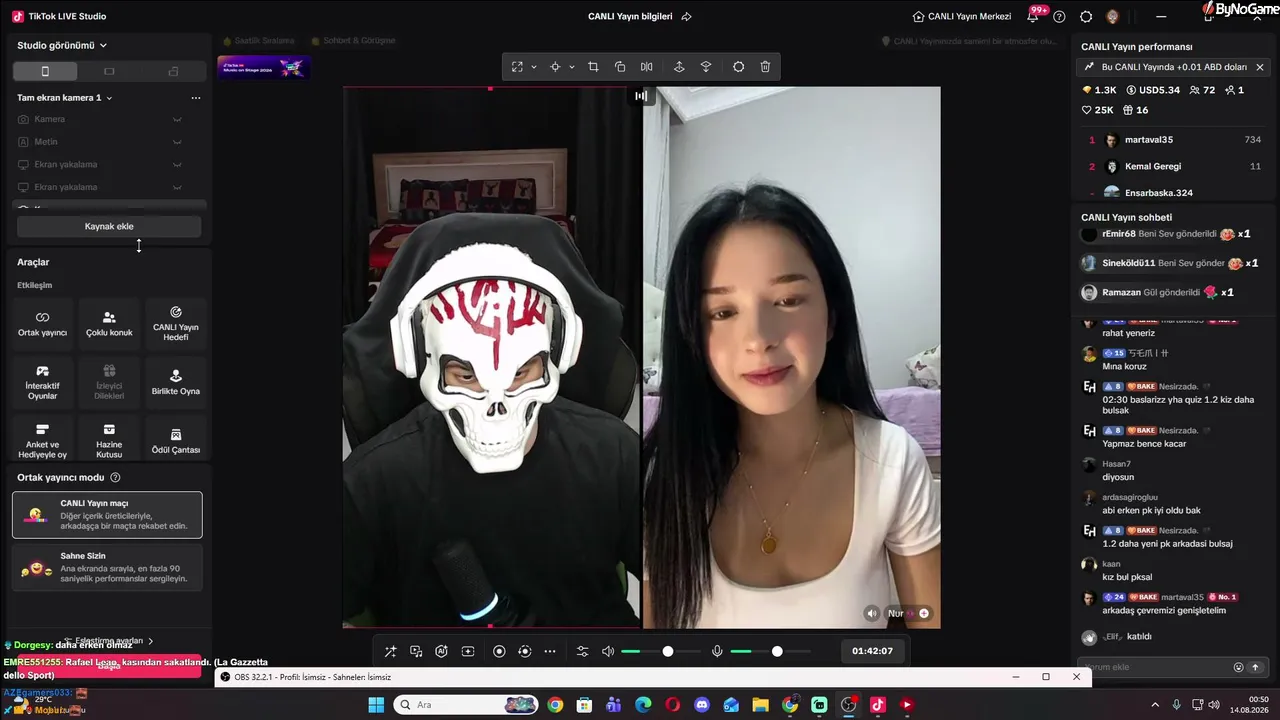The image size is (1280, 720).
Task: Delete the selected source with the trash icon
Action: pyautogui.click(x=765, y=67)
